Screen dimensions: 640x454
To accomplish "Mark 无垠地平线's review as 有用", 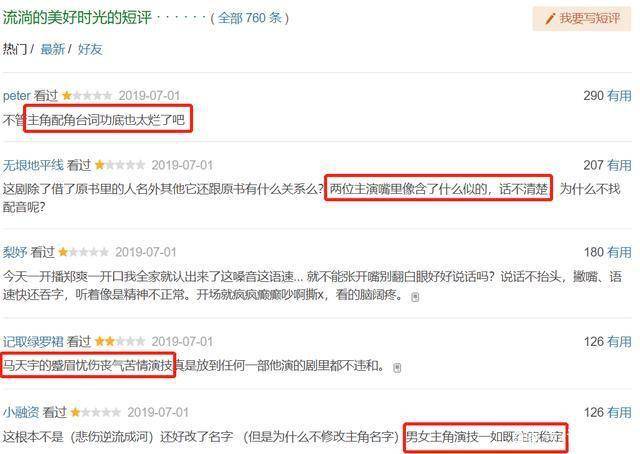I will point(619,165).
